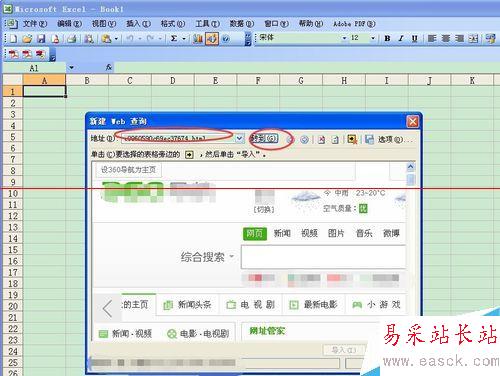The height and width of the screenshot is (376, 500).
Task: Open the Adobe PDF menu
Action: click(x=354, y=24)
